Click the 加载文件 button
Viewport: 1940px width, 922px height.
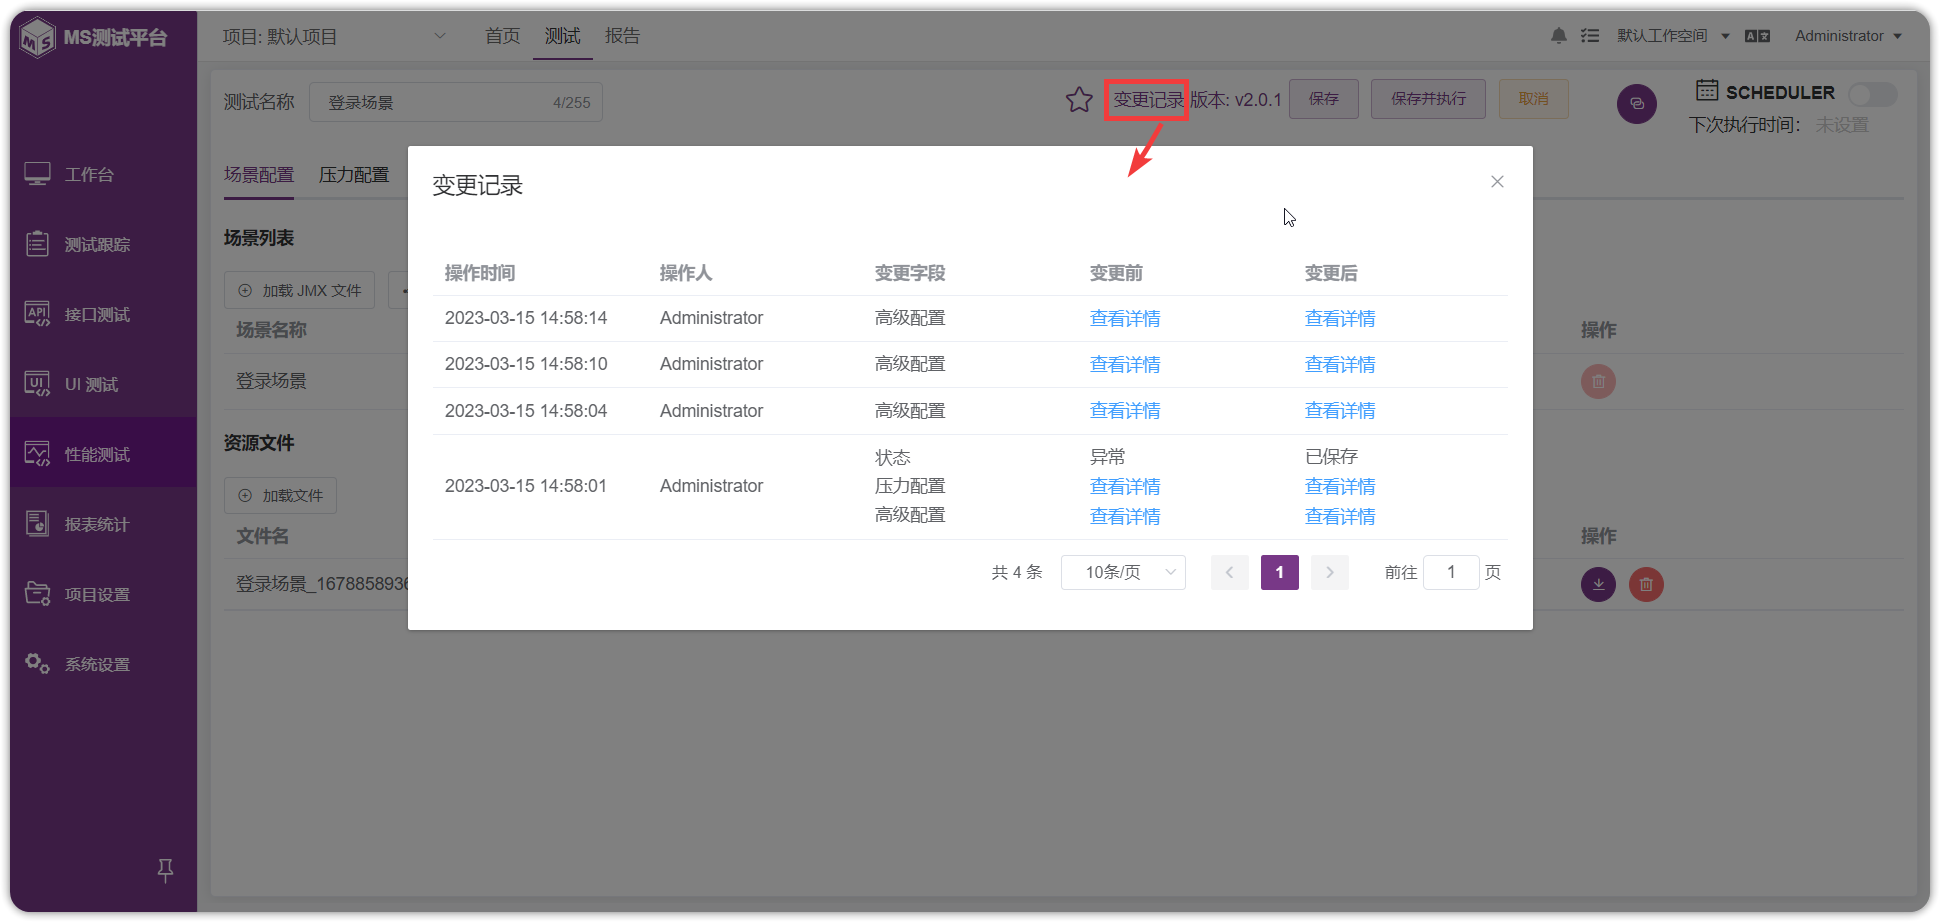coord(280,495)
